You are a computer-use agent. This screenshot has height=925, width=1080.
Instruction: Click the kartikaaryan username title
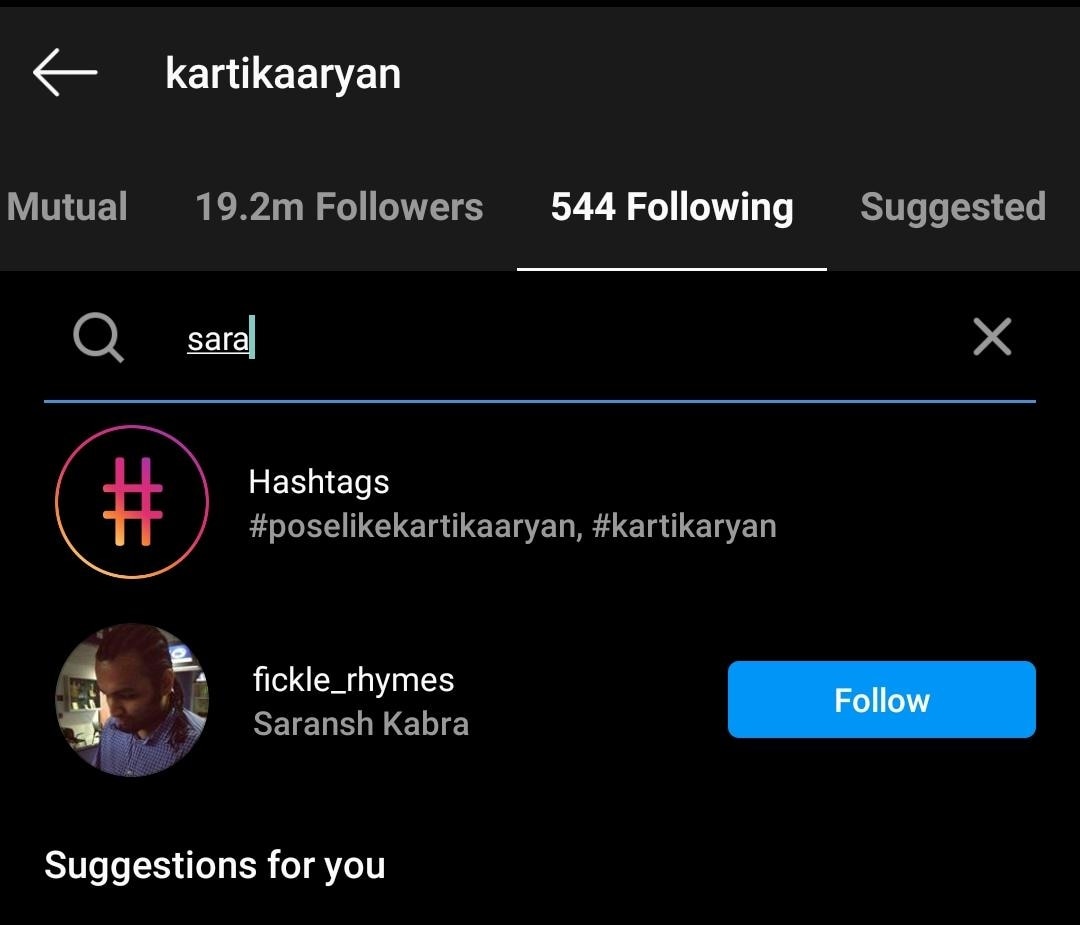click(283, 74)
